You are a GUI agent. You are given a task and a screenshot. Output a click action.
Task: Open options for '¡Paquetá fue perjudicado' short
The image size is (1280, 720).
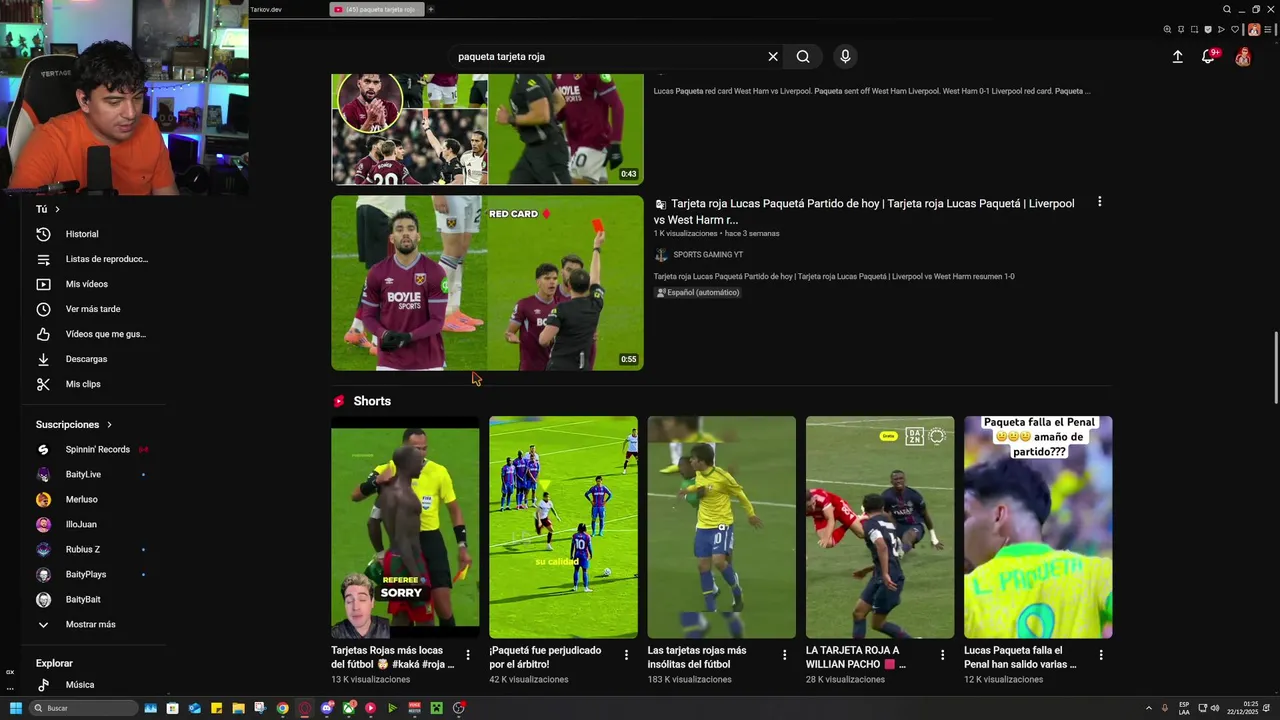626,655
